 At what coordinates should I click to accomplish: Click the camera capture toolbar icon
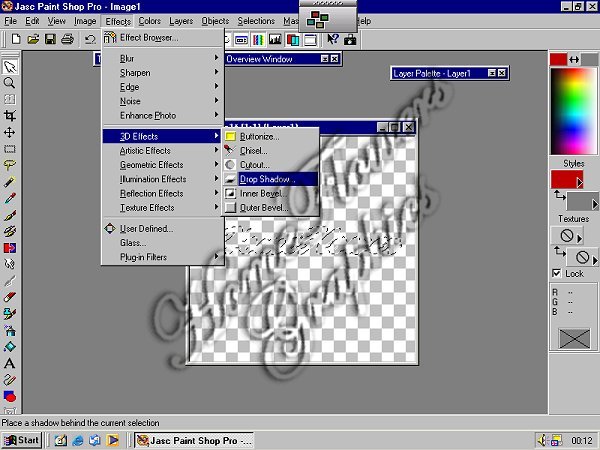pos(350,39)
